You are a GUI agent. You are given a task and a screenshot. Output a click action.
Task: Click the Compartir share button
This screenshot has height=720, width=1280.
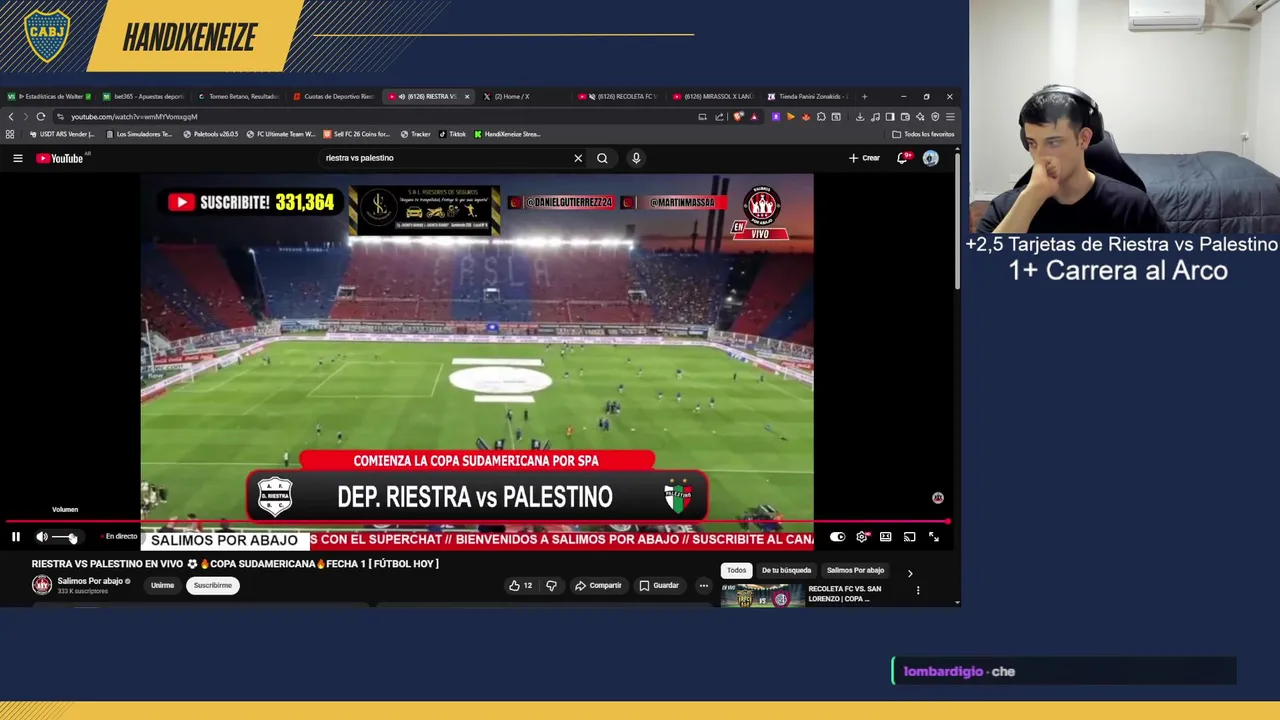pos(598,585)
